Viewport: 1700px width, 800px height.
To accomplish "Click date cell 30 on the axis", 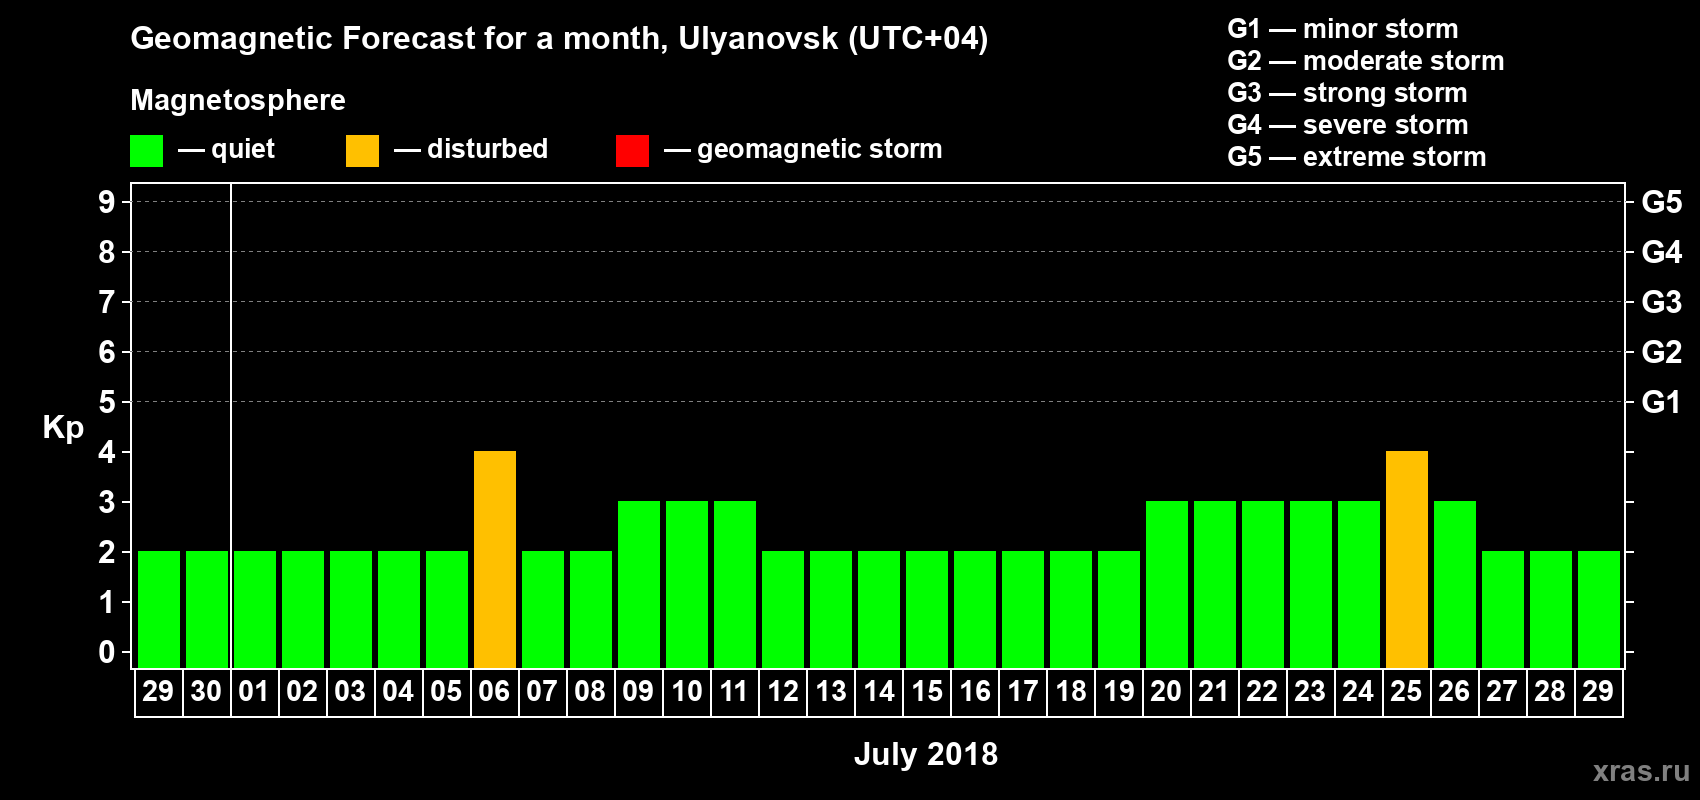I will [207, 692].
